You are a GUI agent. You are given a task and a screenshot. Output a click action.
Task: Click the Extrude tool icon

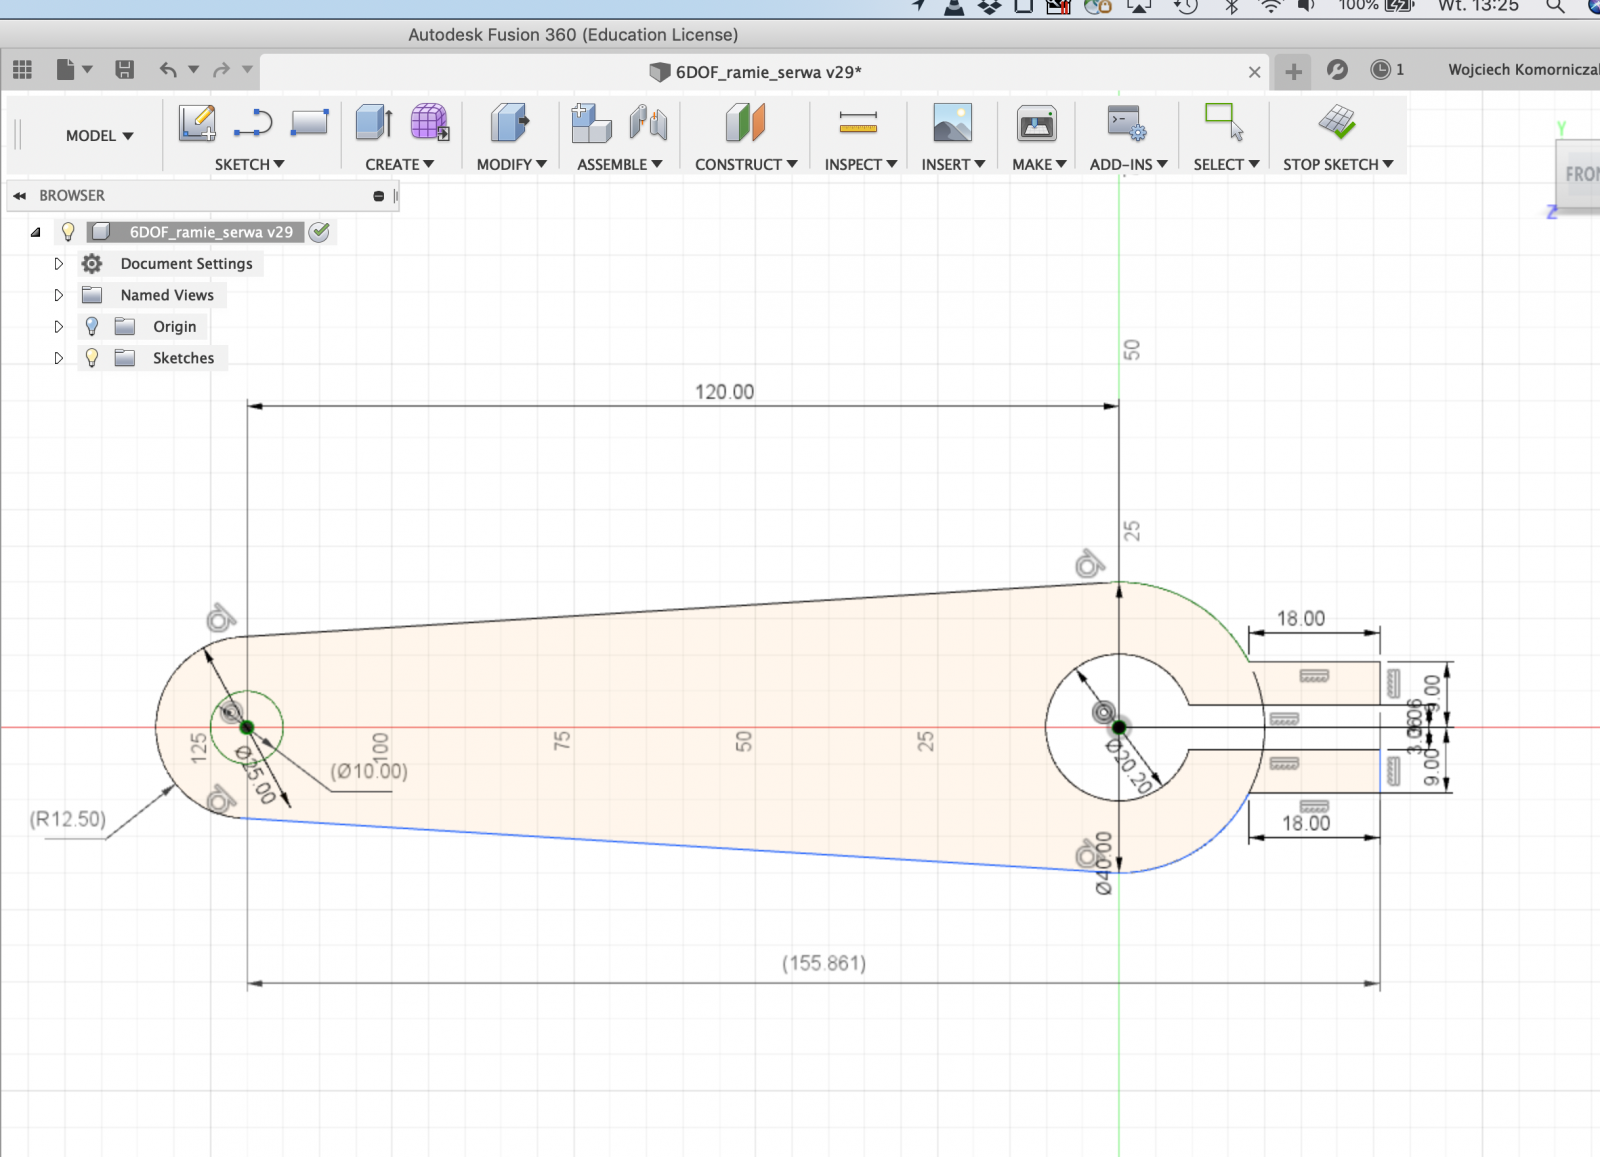tap(374, 123)
